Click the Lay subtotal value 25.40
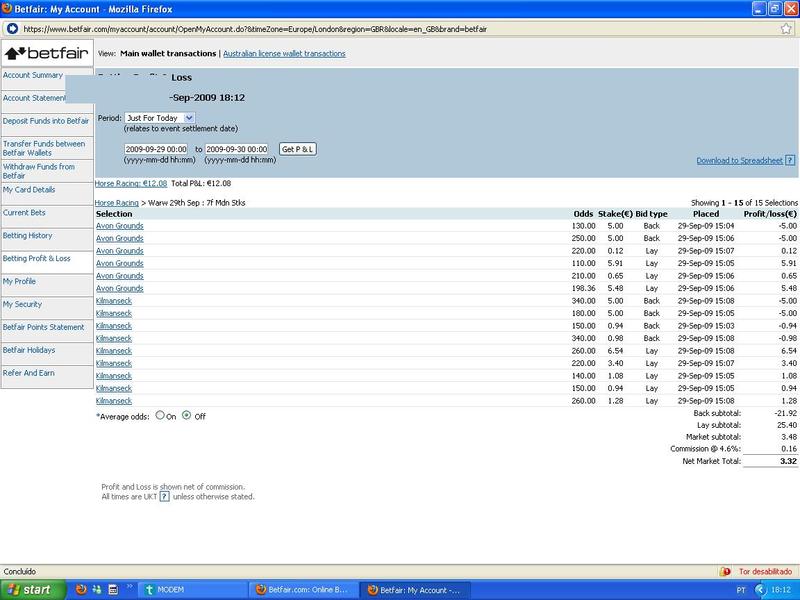This screenshot has width=800, height=600. 787,425
